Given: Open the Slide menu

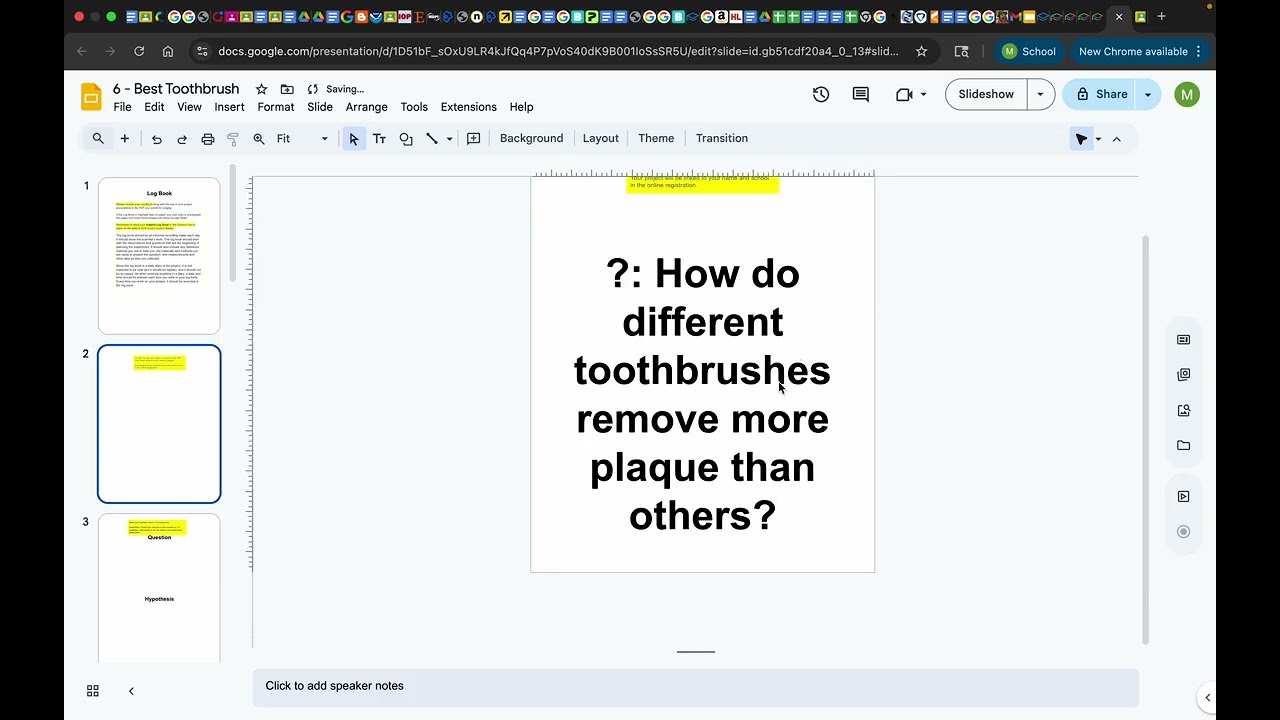Looking at the screenshot, I should pyautogui.click(x=320, y=107).
